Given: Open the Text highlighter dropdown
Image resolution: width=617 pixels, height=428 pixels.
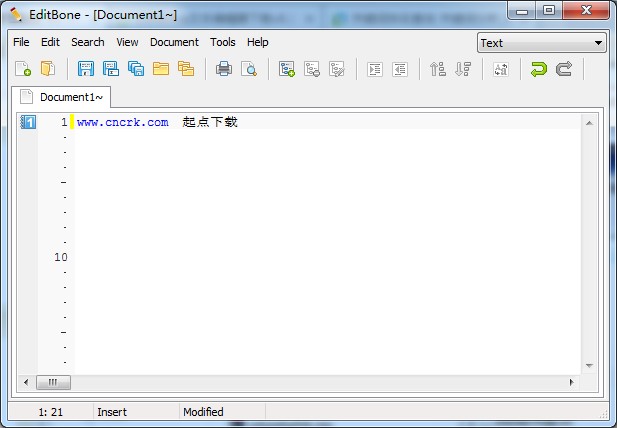Looking at the screenshot, I should coord(541,42).
